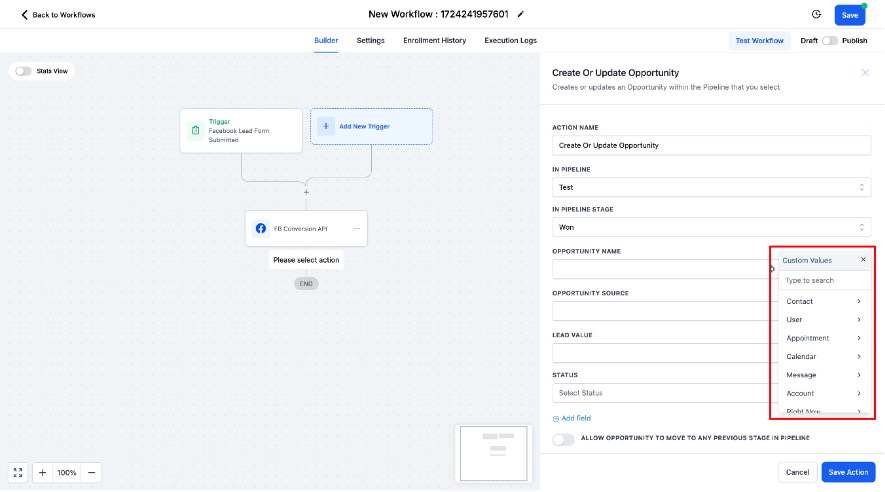
Task: Toggle Draft to Publish switch
Action: [829, 41]
